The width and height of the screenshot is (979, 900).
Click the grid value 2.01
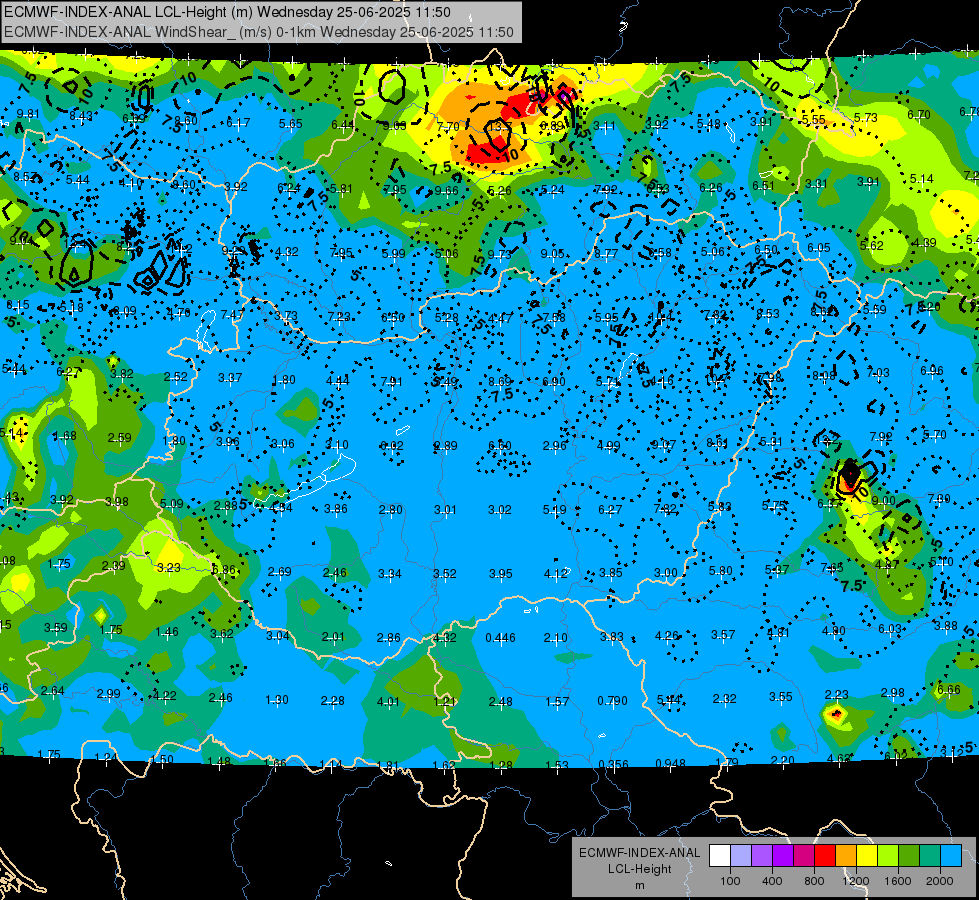(333, 636)
